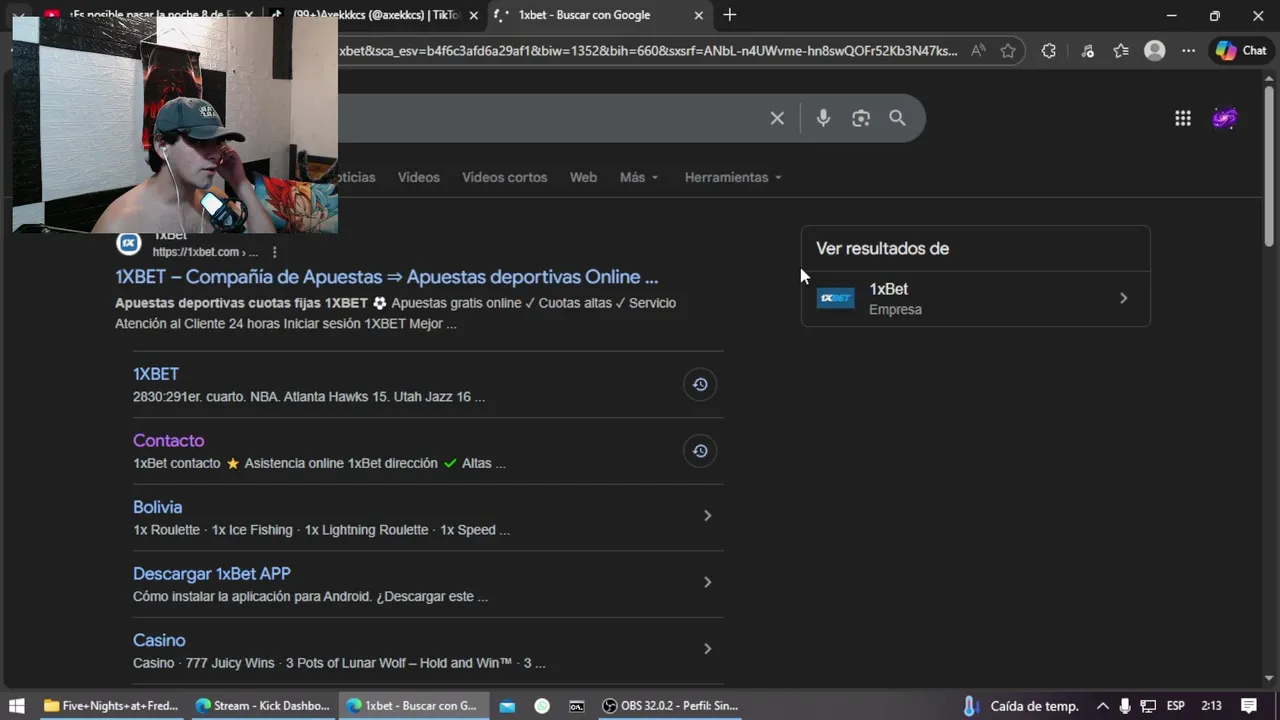Open WhatsApp from the taskbar

(x=542, y=705)
